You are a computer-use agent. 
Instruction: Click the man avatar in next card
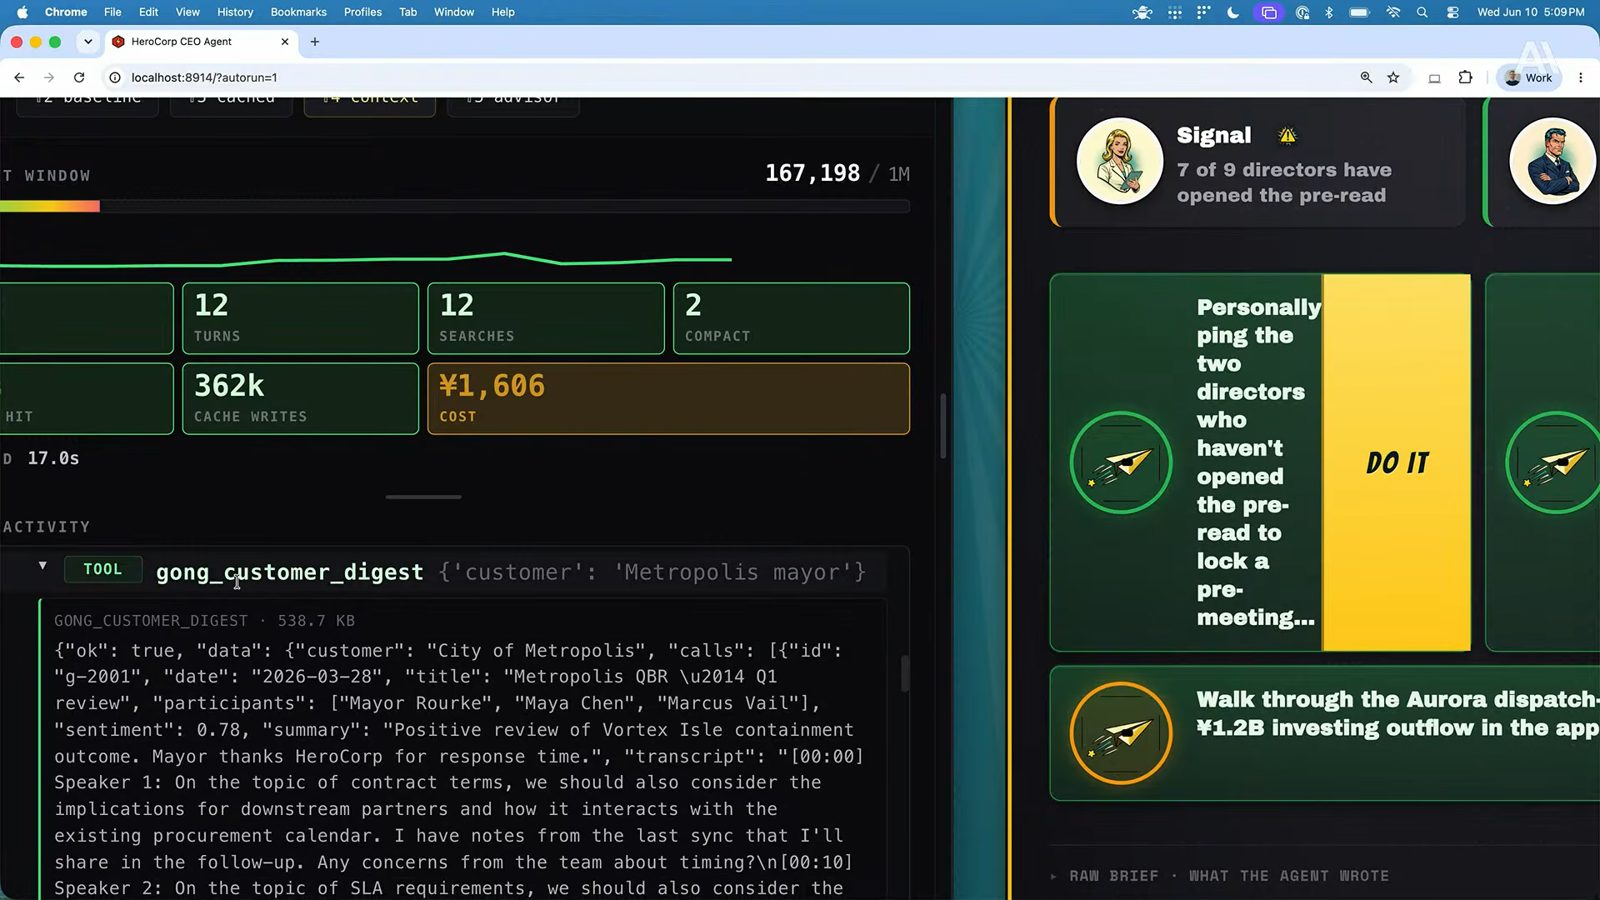pos(1553,161)
